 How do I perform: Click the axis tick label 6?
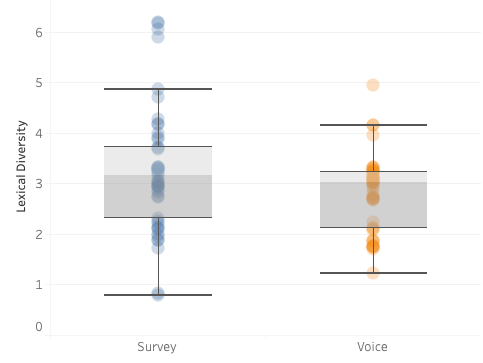pos(39,33)
